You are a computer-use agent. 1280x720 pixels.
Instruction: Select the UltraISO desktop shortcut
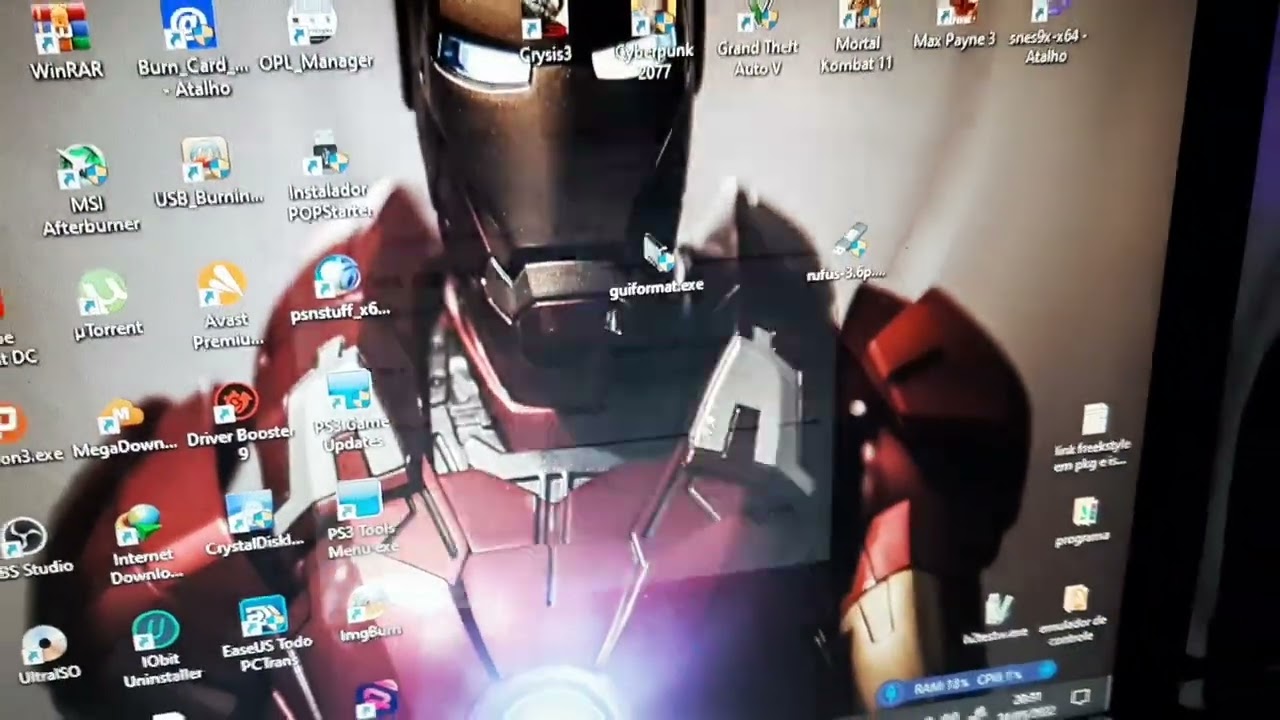click(47, 656)
